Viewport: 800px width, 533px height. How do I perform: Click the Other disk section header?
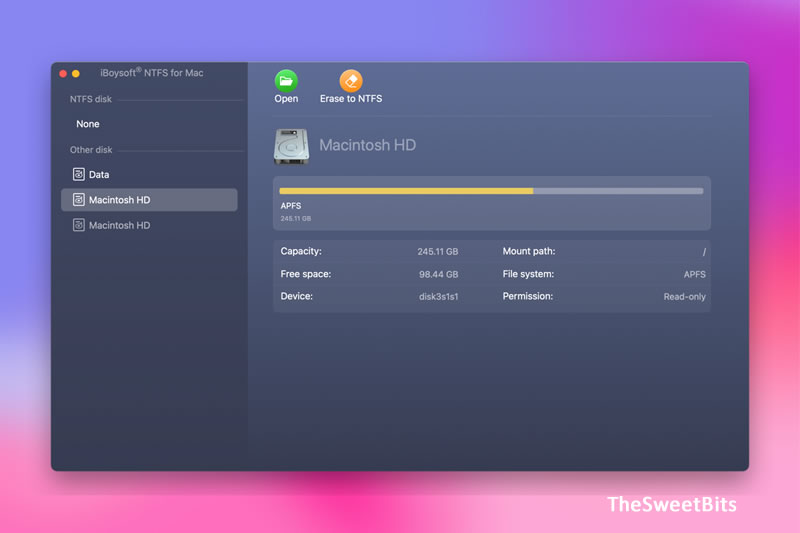tap(91, 150)
